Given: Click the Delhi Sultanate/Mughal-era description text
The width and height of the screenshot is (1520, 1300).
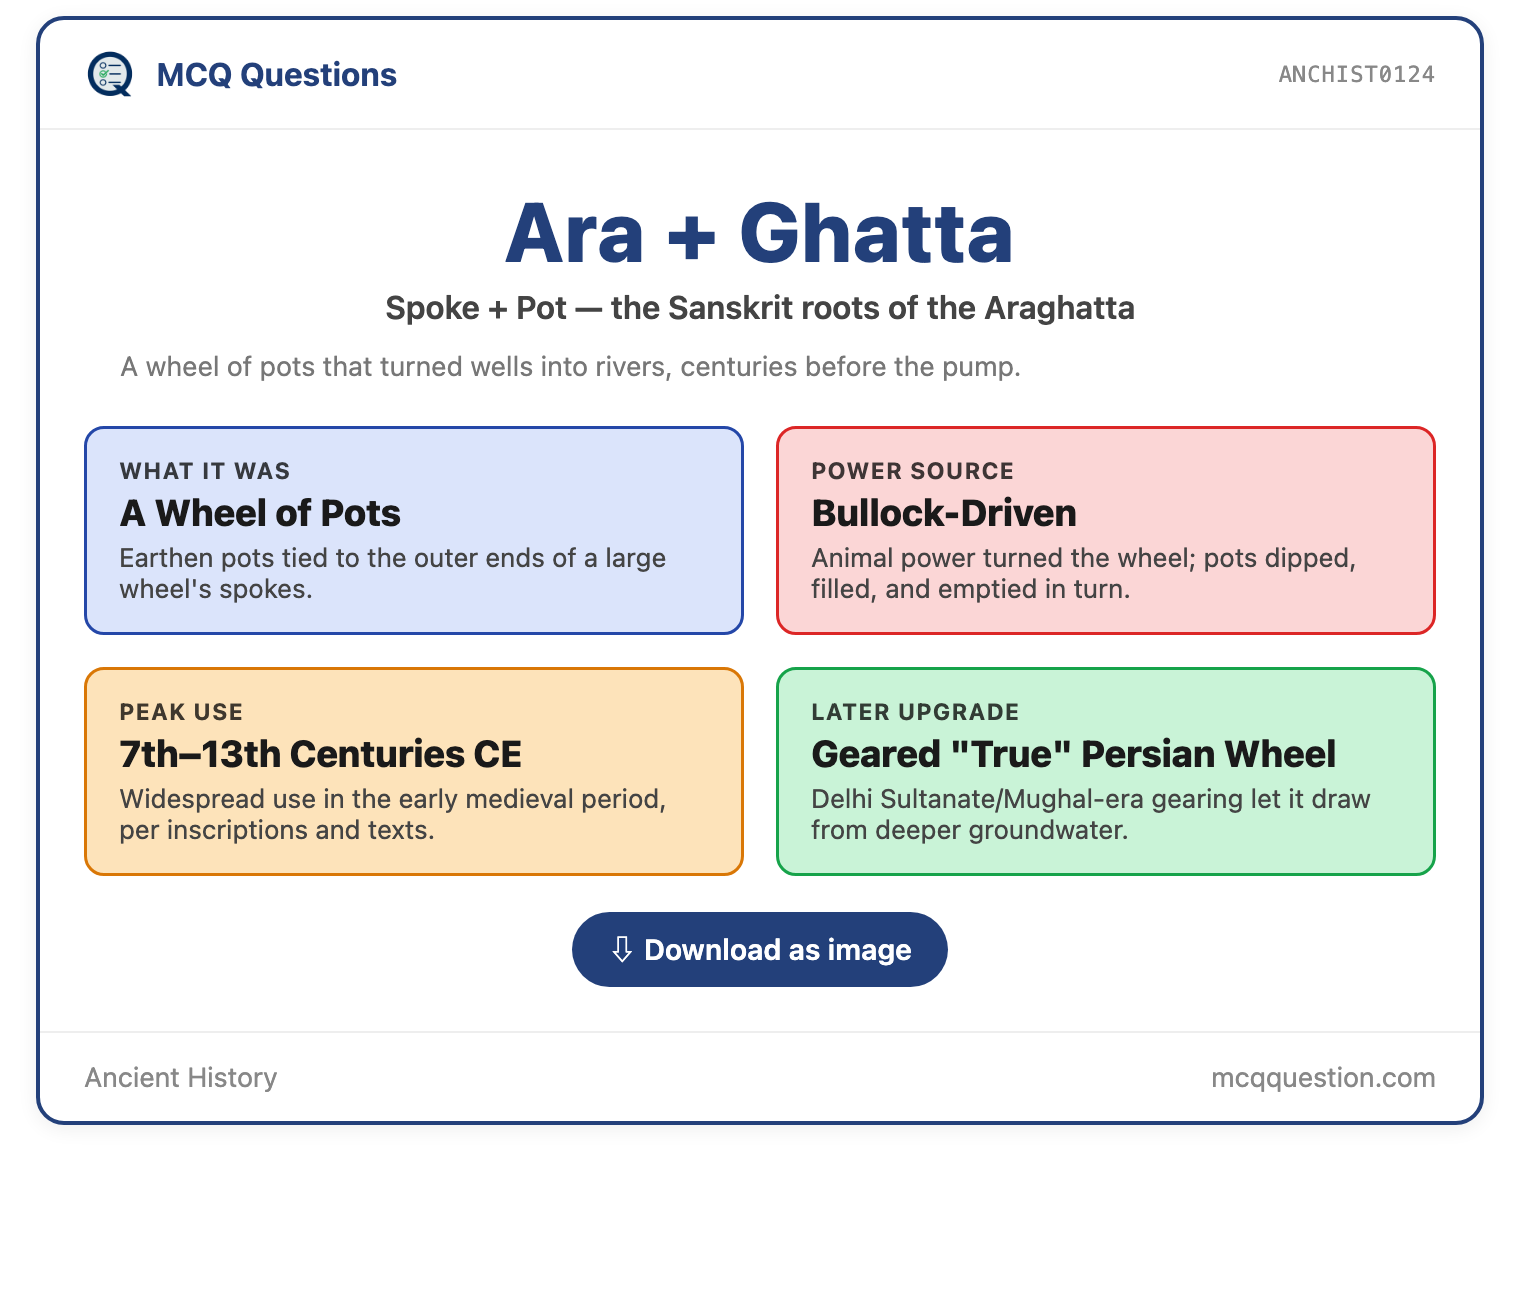Looking at the screenshot, I should pyautogui.click(x=1091, y=814).
